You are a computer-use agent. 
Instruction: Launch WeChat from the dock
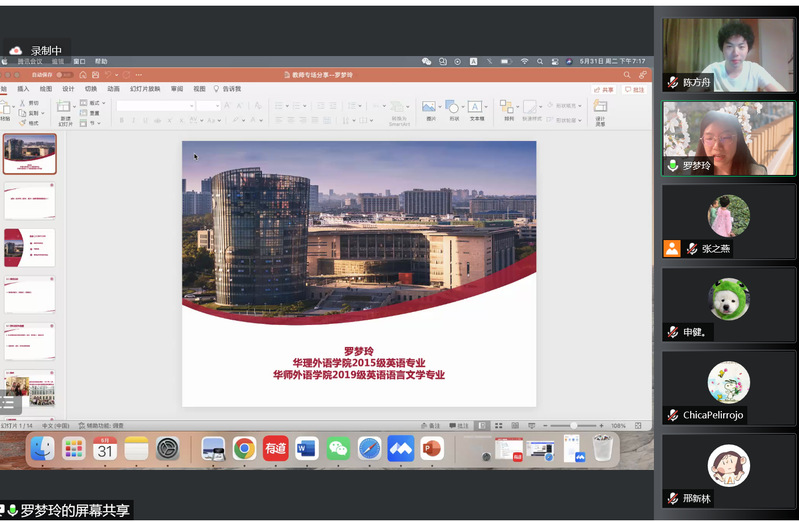pos(338,449)
